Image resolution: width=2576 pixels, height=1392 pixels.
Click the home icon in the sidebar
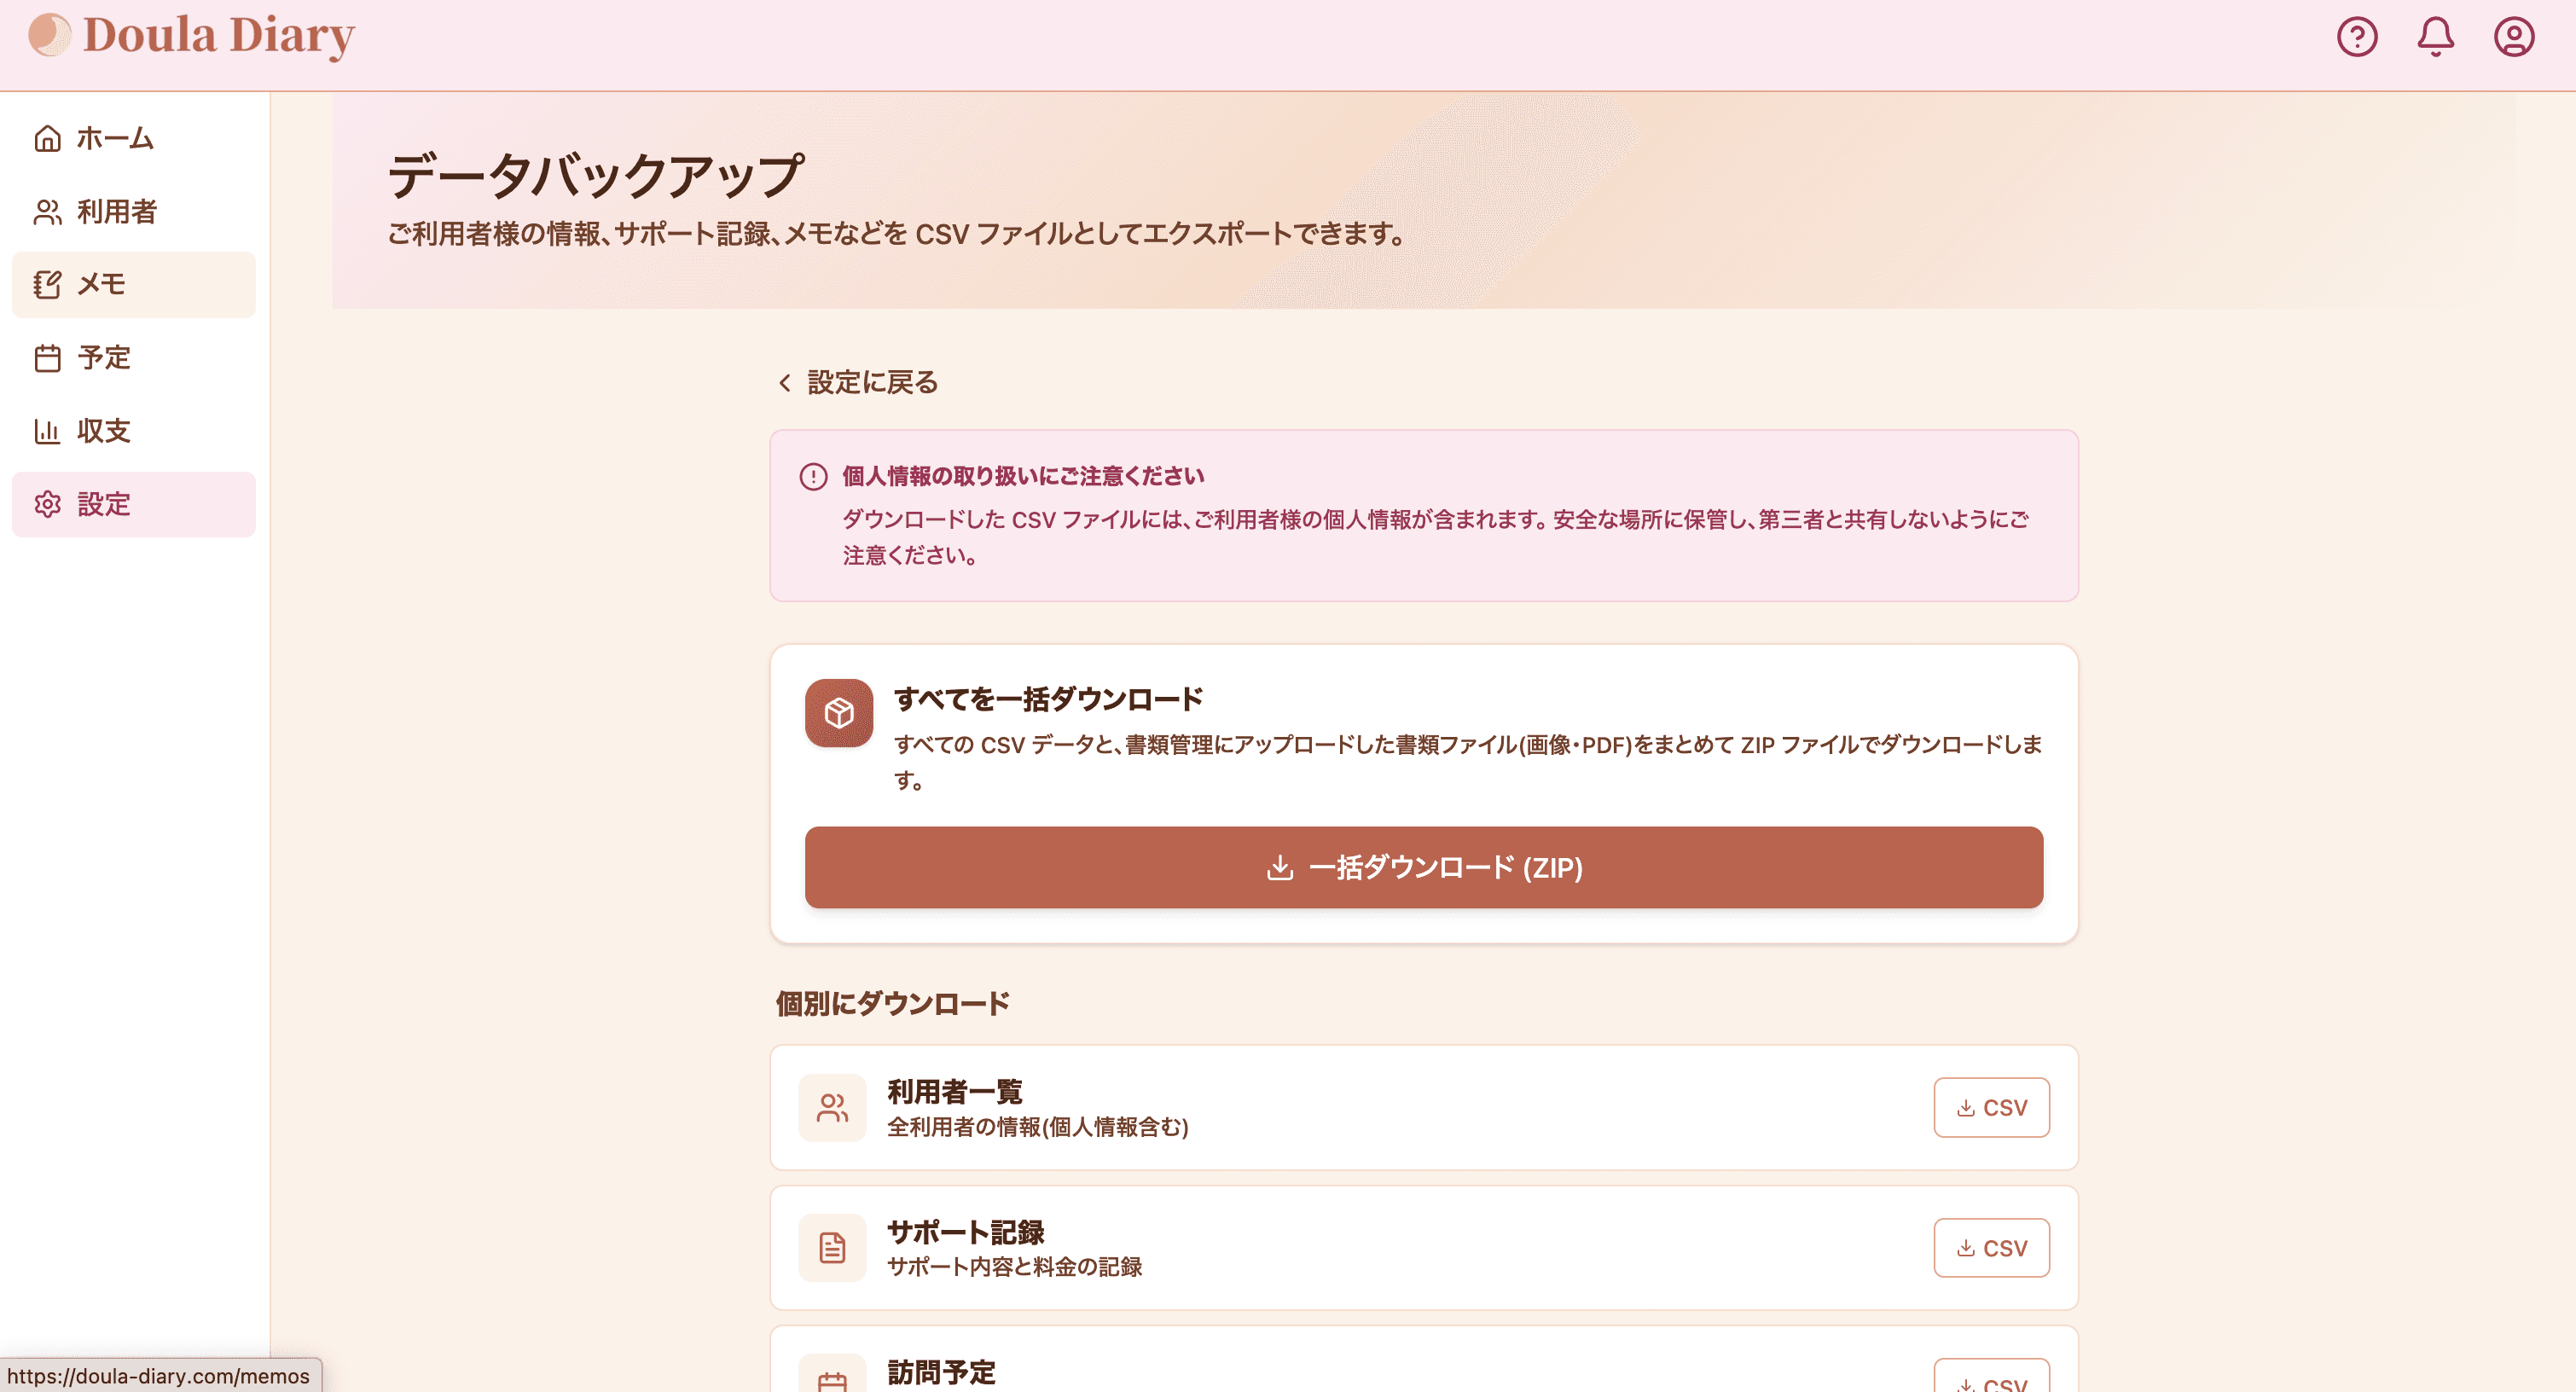(47, 138)
